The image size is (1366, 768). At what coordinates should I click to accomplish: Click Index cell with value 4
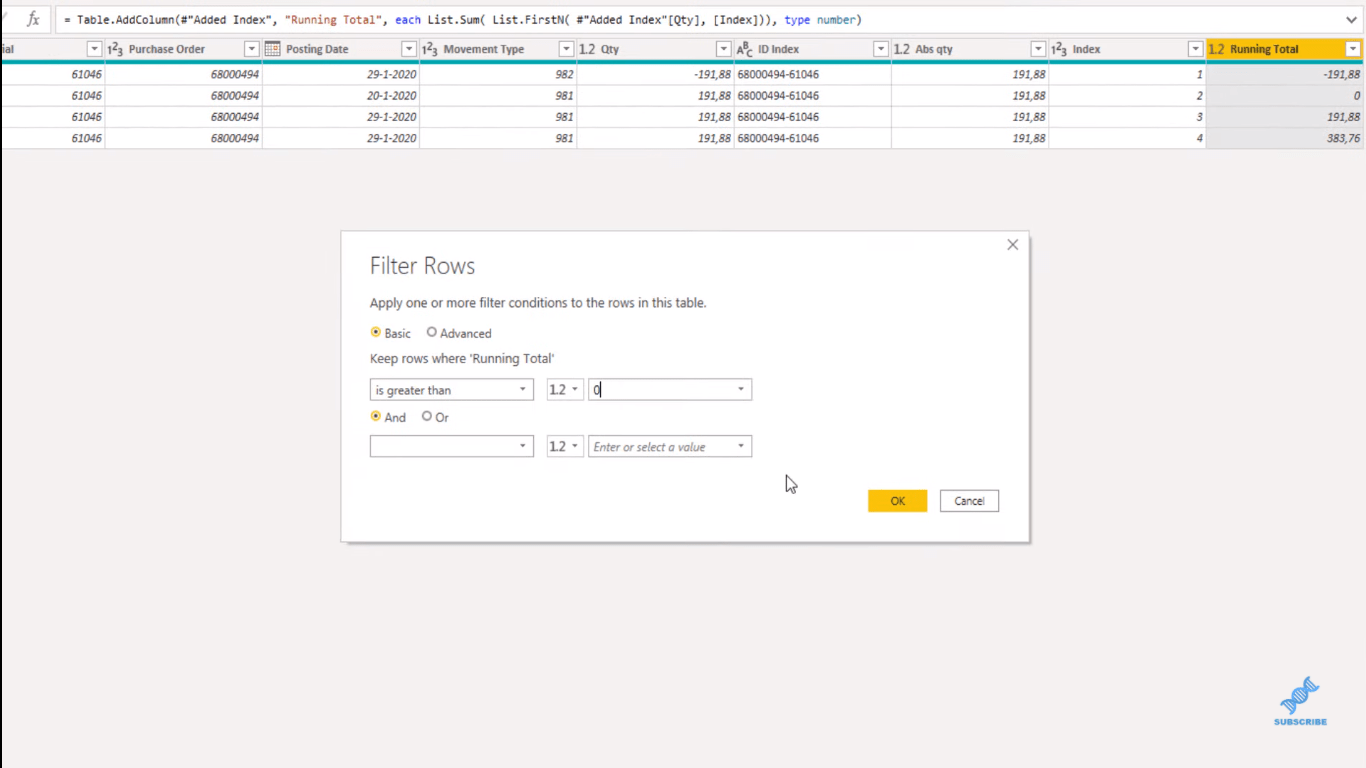[x=1128, y=138]
